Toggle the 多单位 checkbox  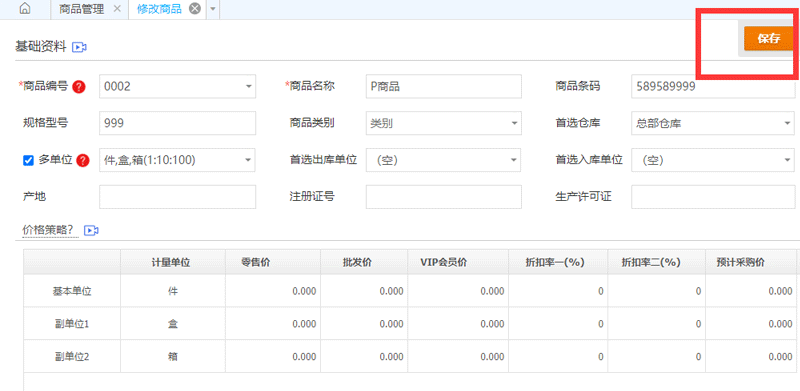[29, 161]
